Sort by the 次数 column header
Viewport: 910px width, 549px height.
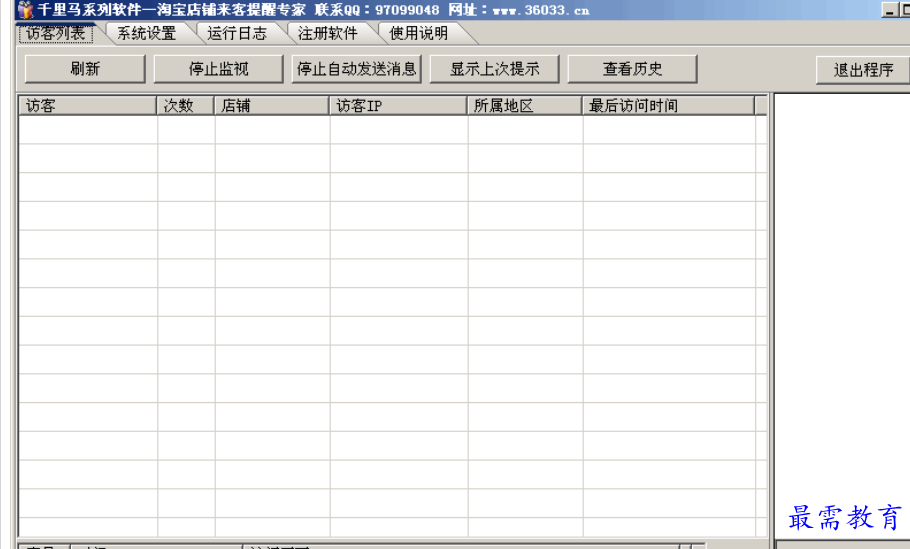click(186, 106)
